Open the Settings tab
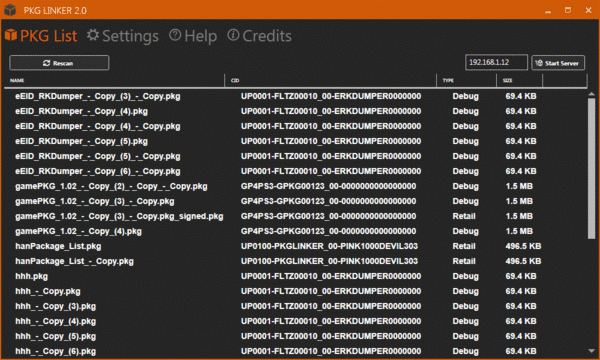The height and width of the screenshot is (360, 600). pyautogui.click(x=122, y=36)
